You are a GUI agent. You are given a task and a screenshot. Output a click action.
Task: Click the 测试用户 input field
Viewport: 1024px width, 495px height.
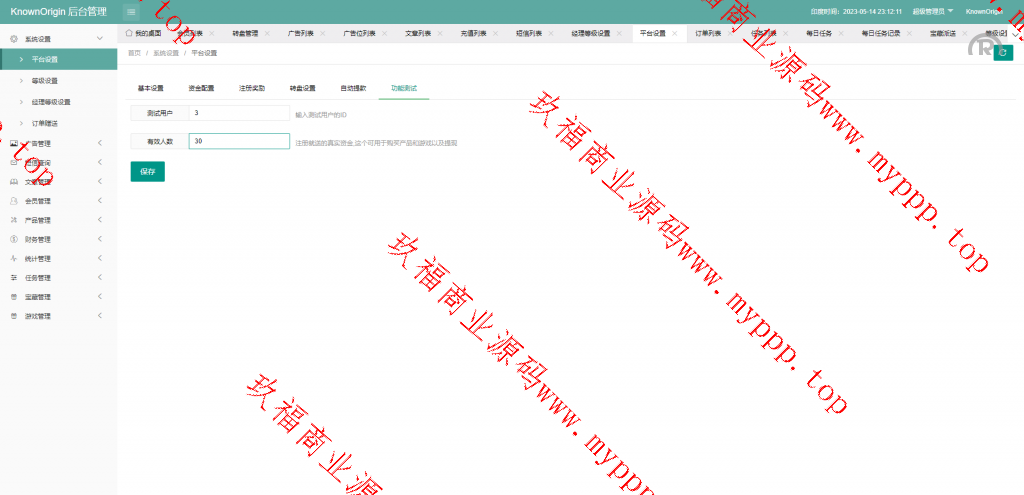click(239, 114)
